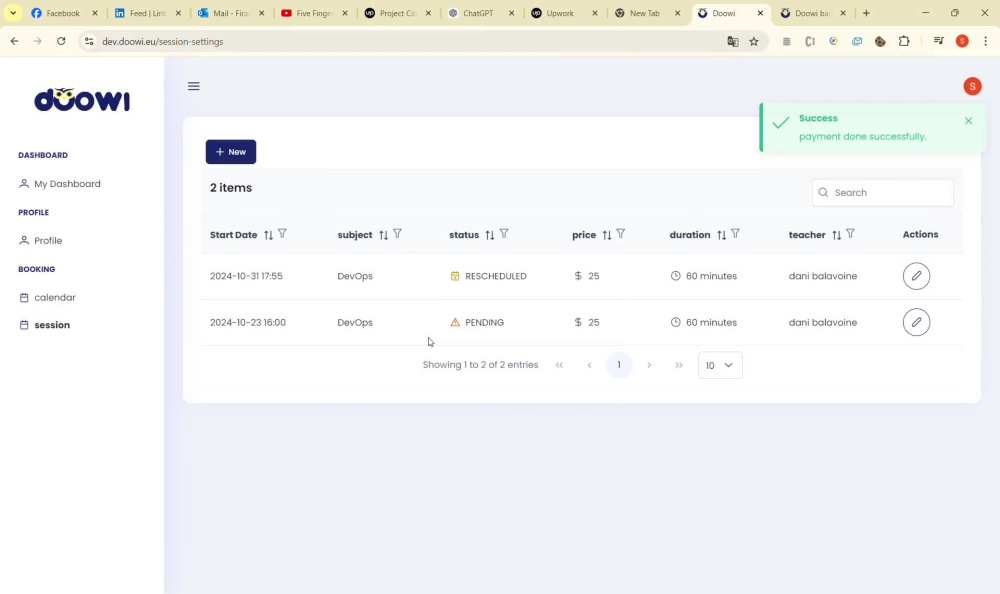Create a new session with New button
This screenshot has height=594, width=1000.
pyautogui.click(x=231, y=152)
